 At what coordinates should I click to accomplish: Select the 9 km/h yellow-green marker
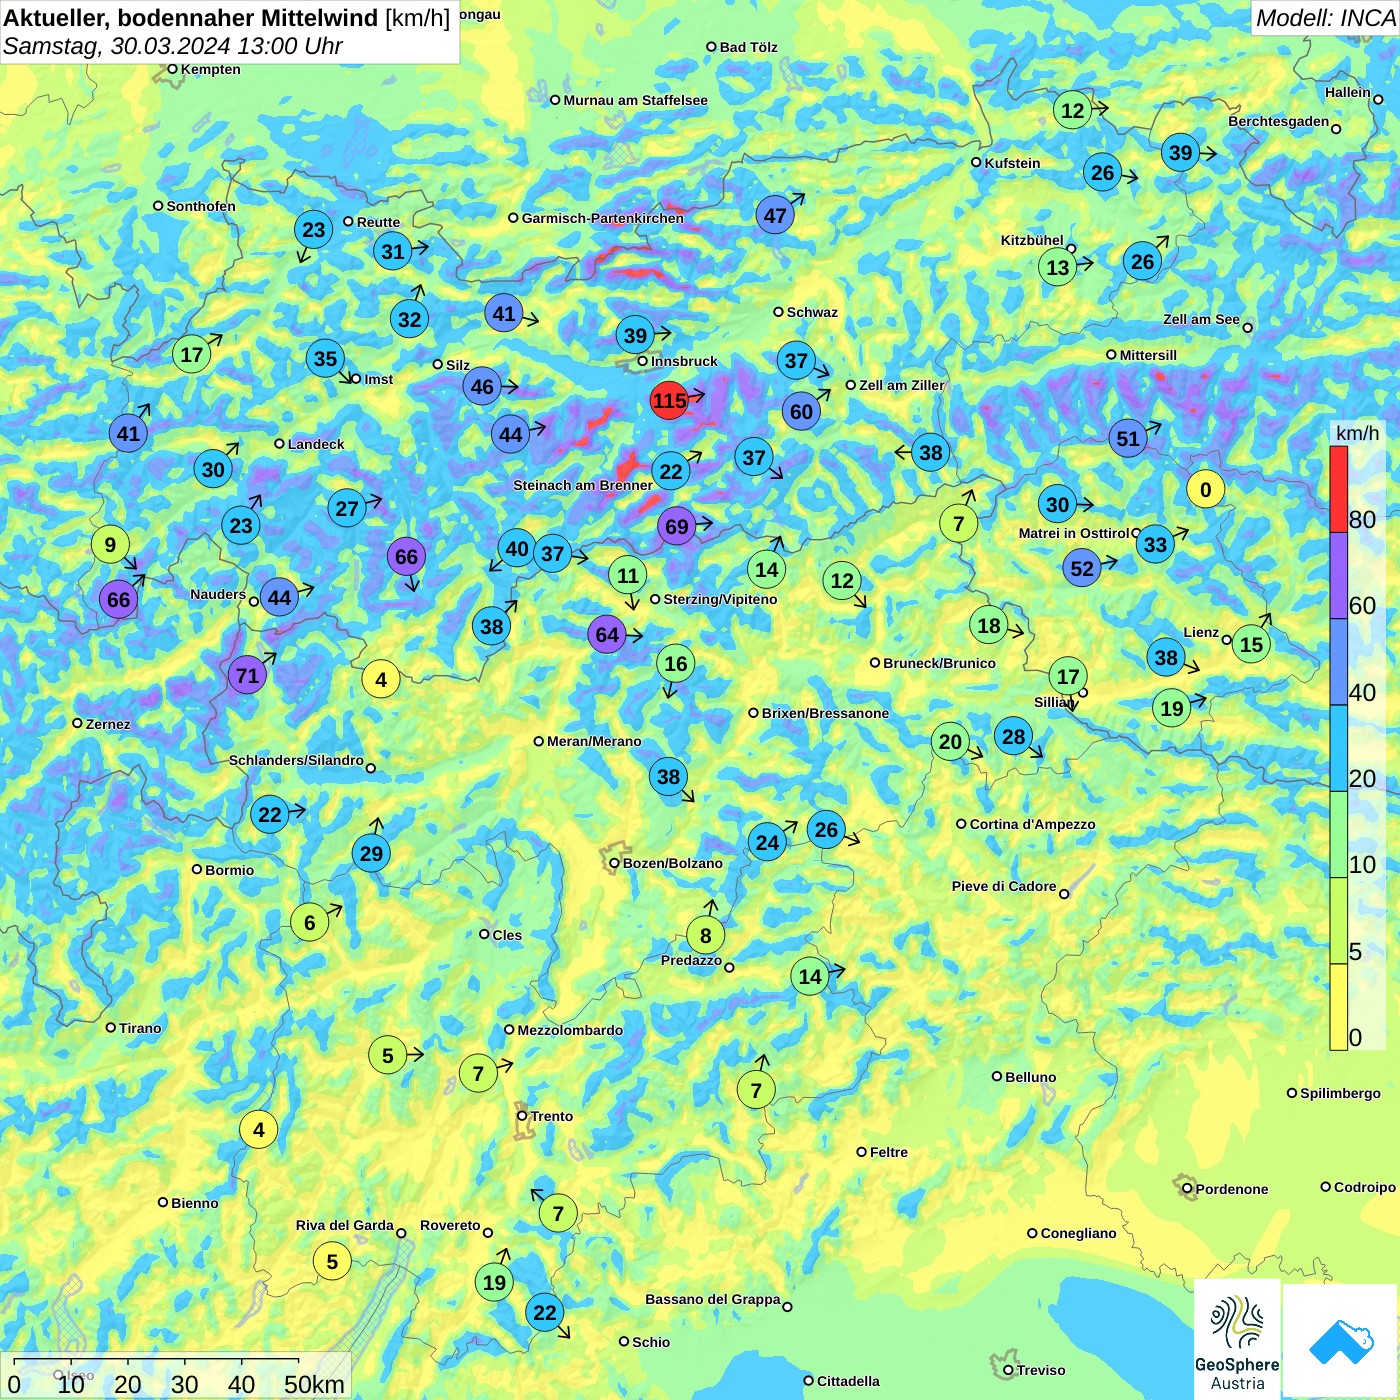[110, 545]
